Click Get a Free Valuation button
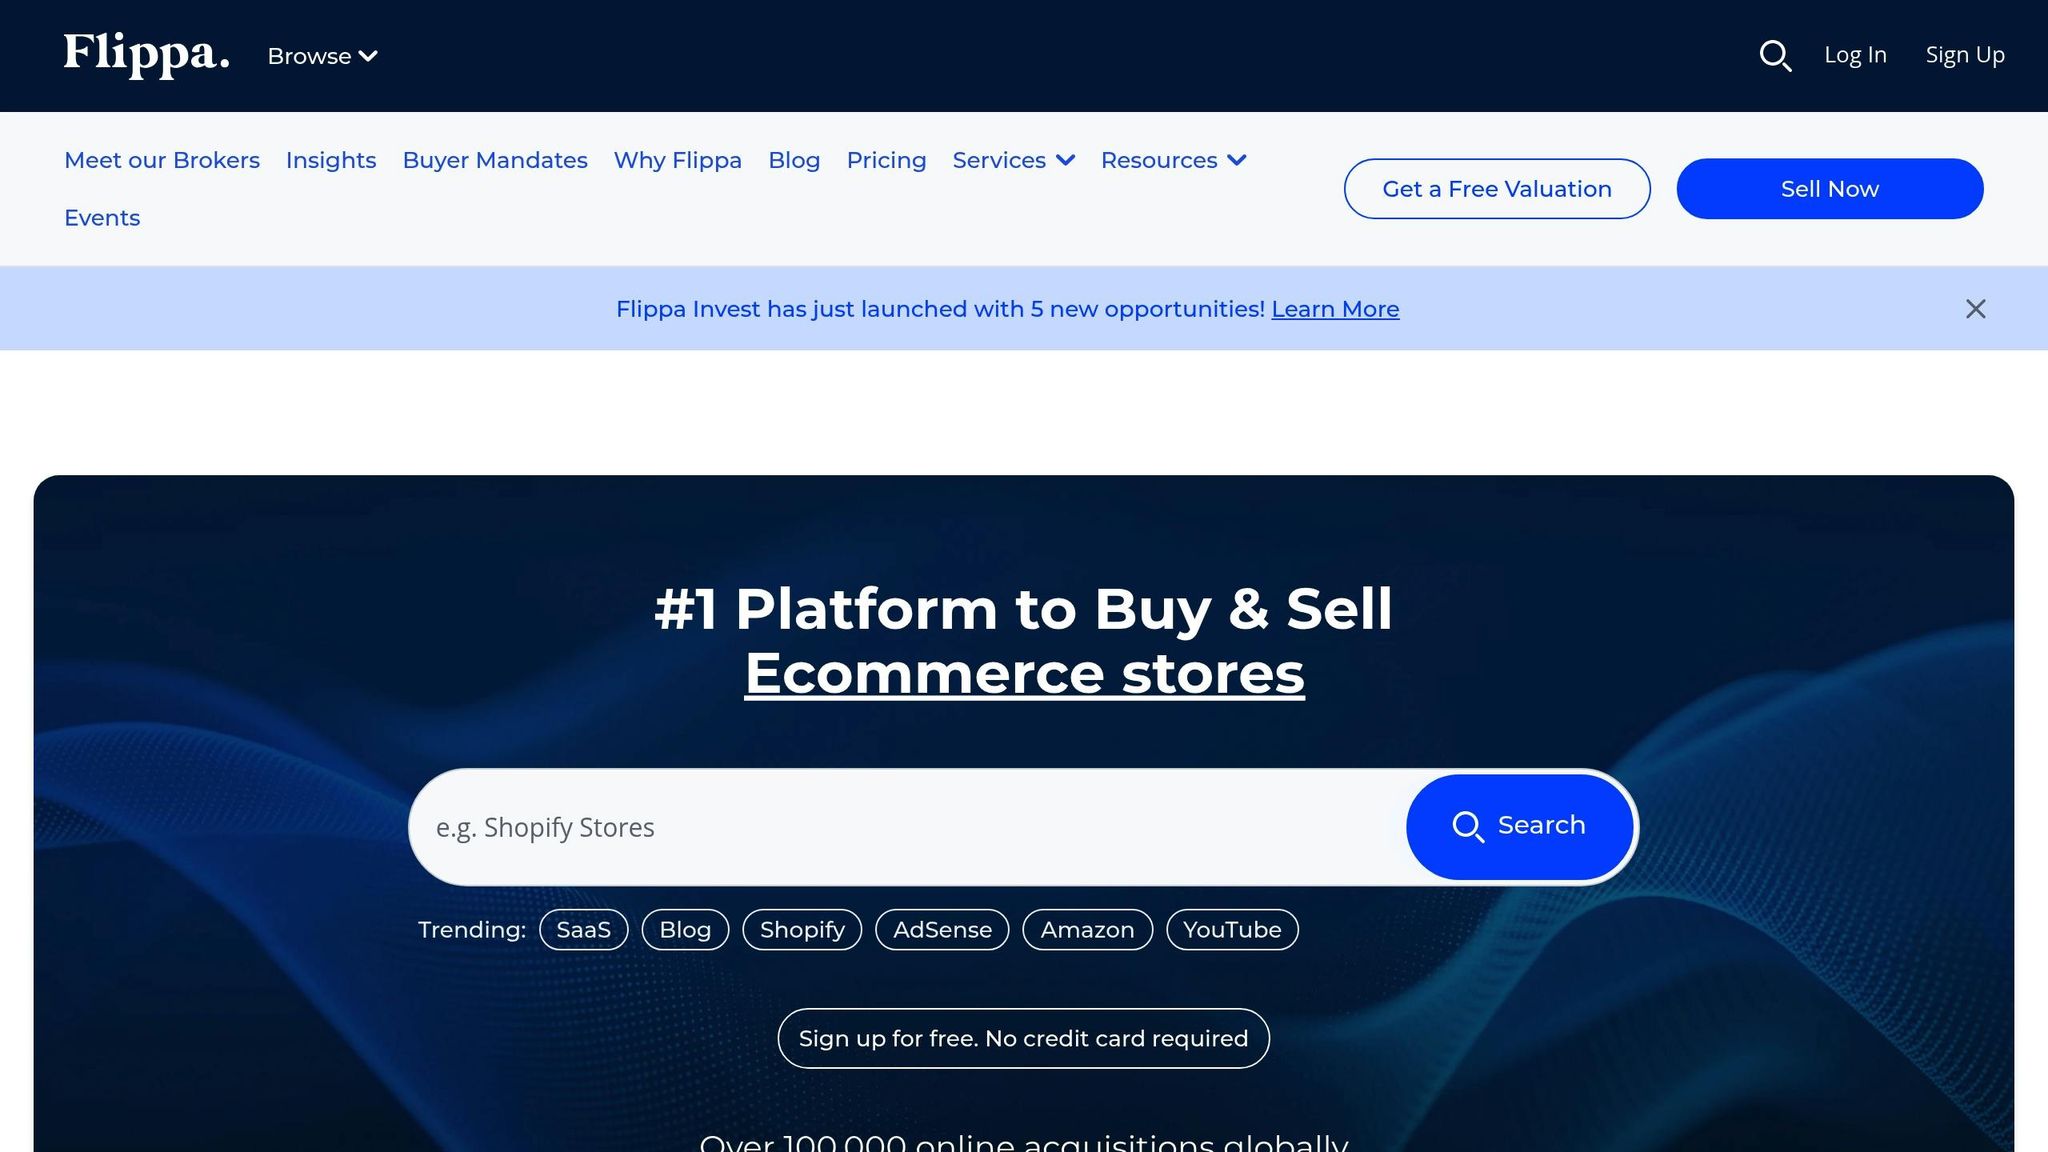Viewport: 2048px width, 1152px height. click(x=1497, y=189)
